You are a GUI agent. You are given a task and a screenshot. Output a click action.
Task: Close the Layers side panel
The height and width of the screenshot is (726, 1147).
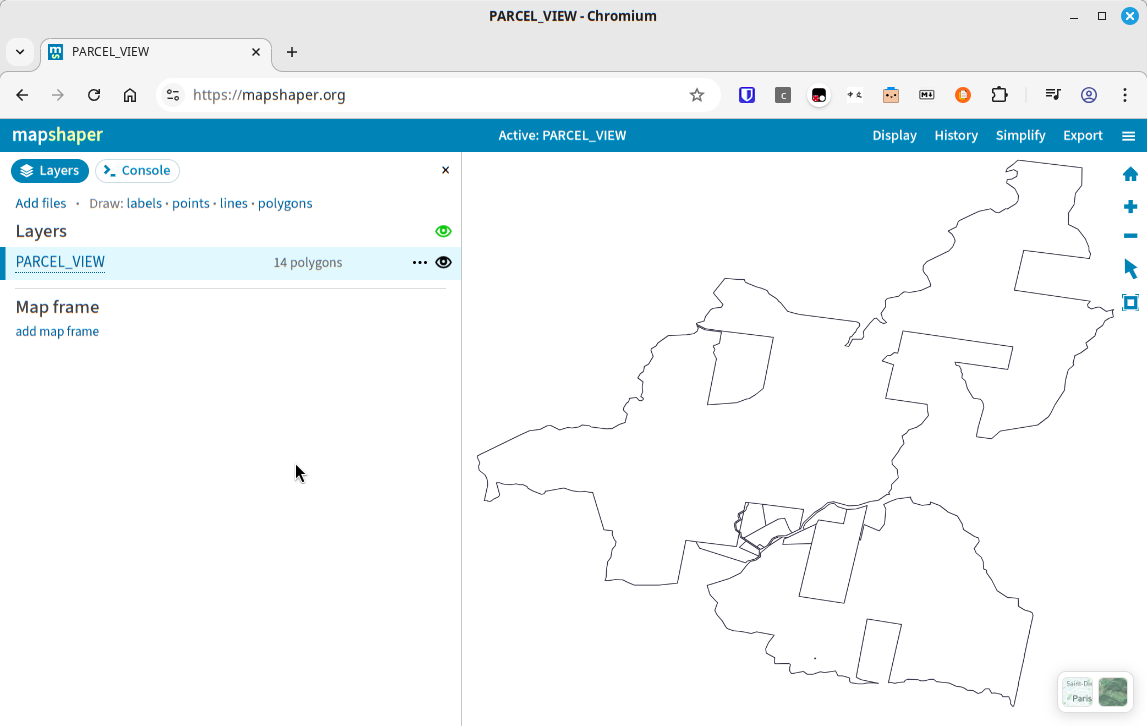(445, 171)
